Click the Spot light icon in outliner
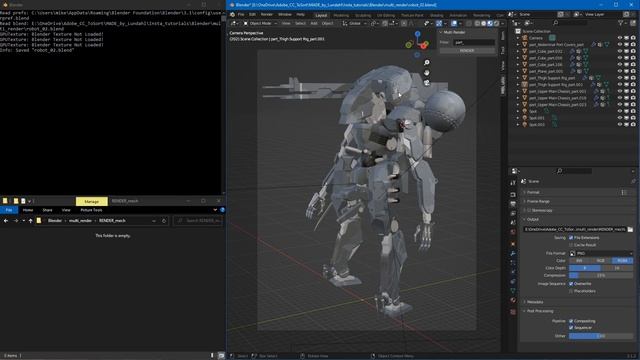Image resolution: width=640 pixels, height=360 pixels. point(524,111)
